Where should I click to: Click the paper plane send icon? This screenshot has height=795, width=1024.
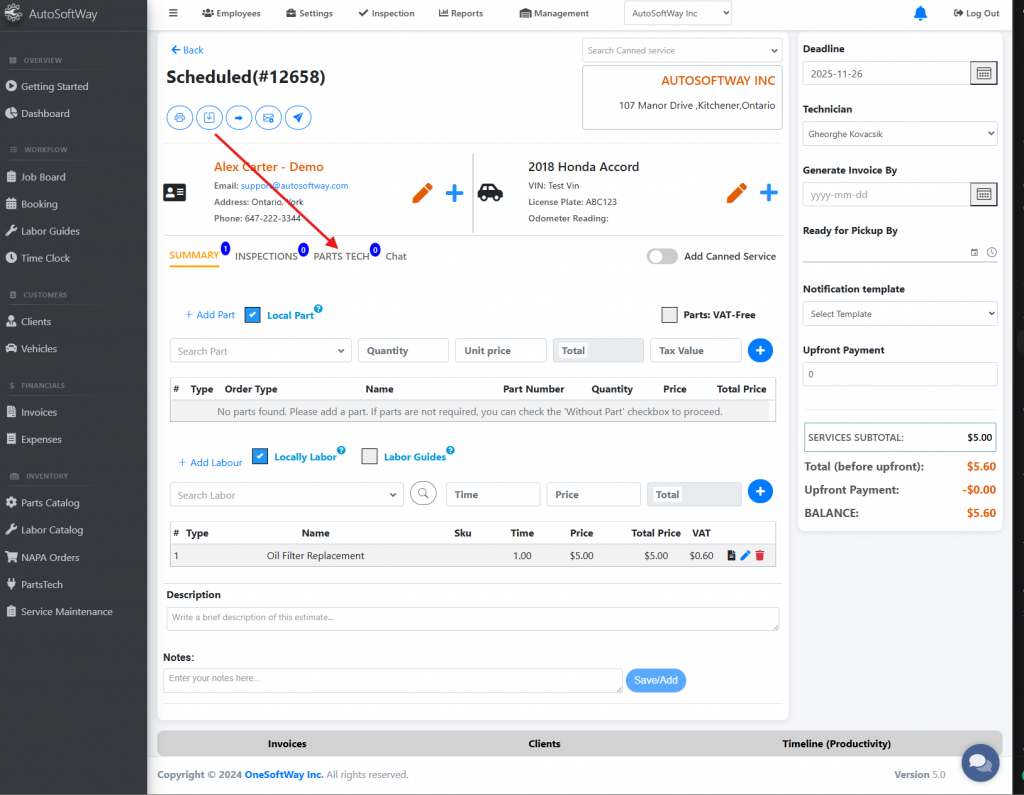click(x=297, y=118)
